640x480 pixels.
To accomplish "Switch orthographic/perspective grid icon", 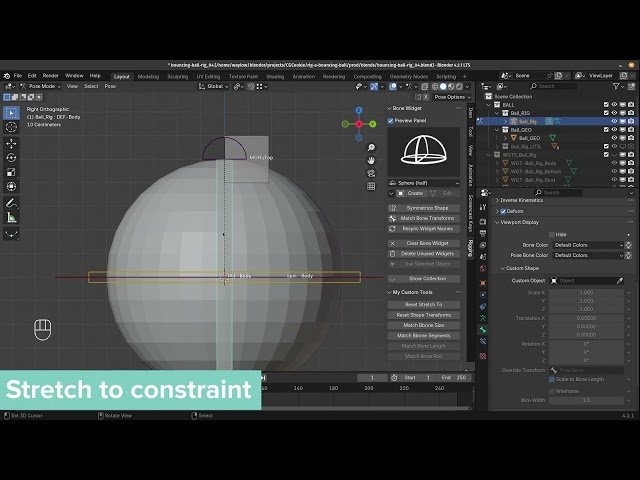I will [x=371, y=187].
